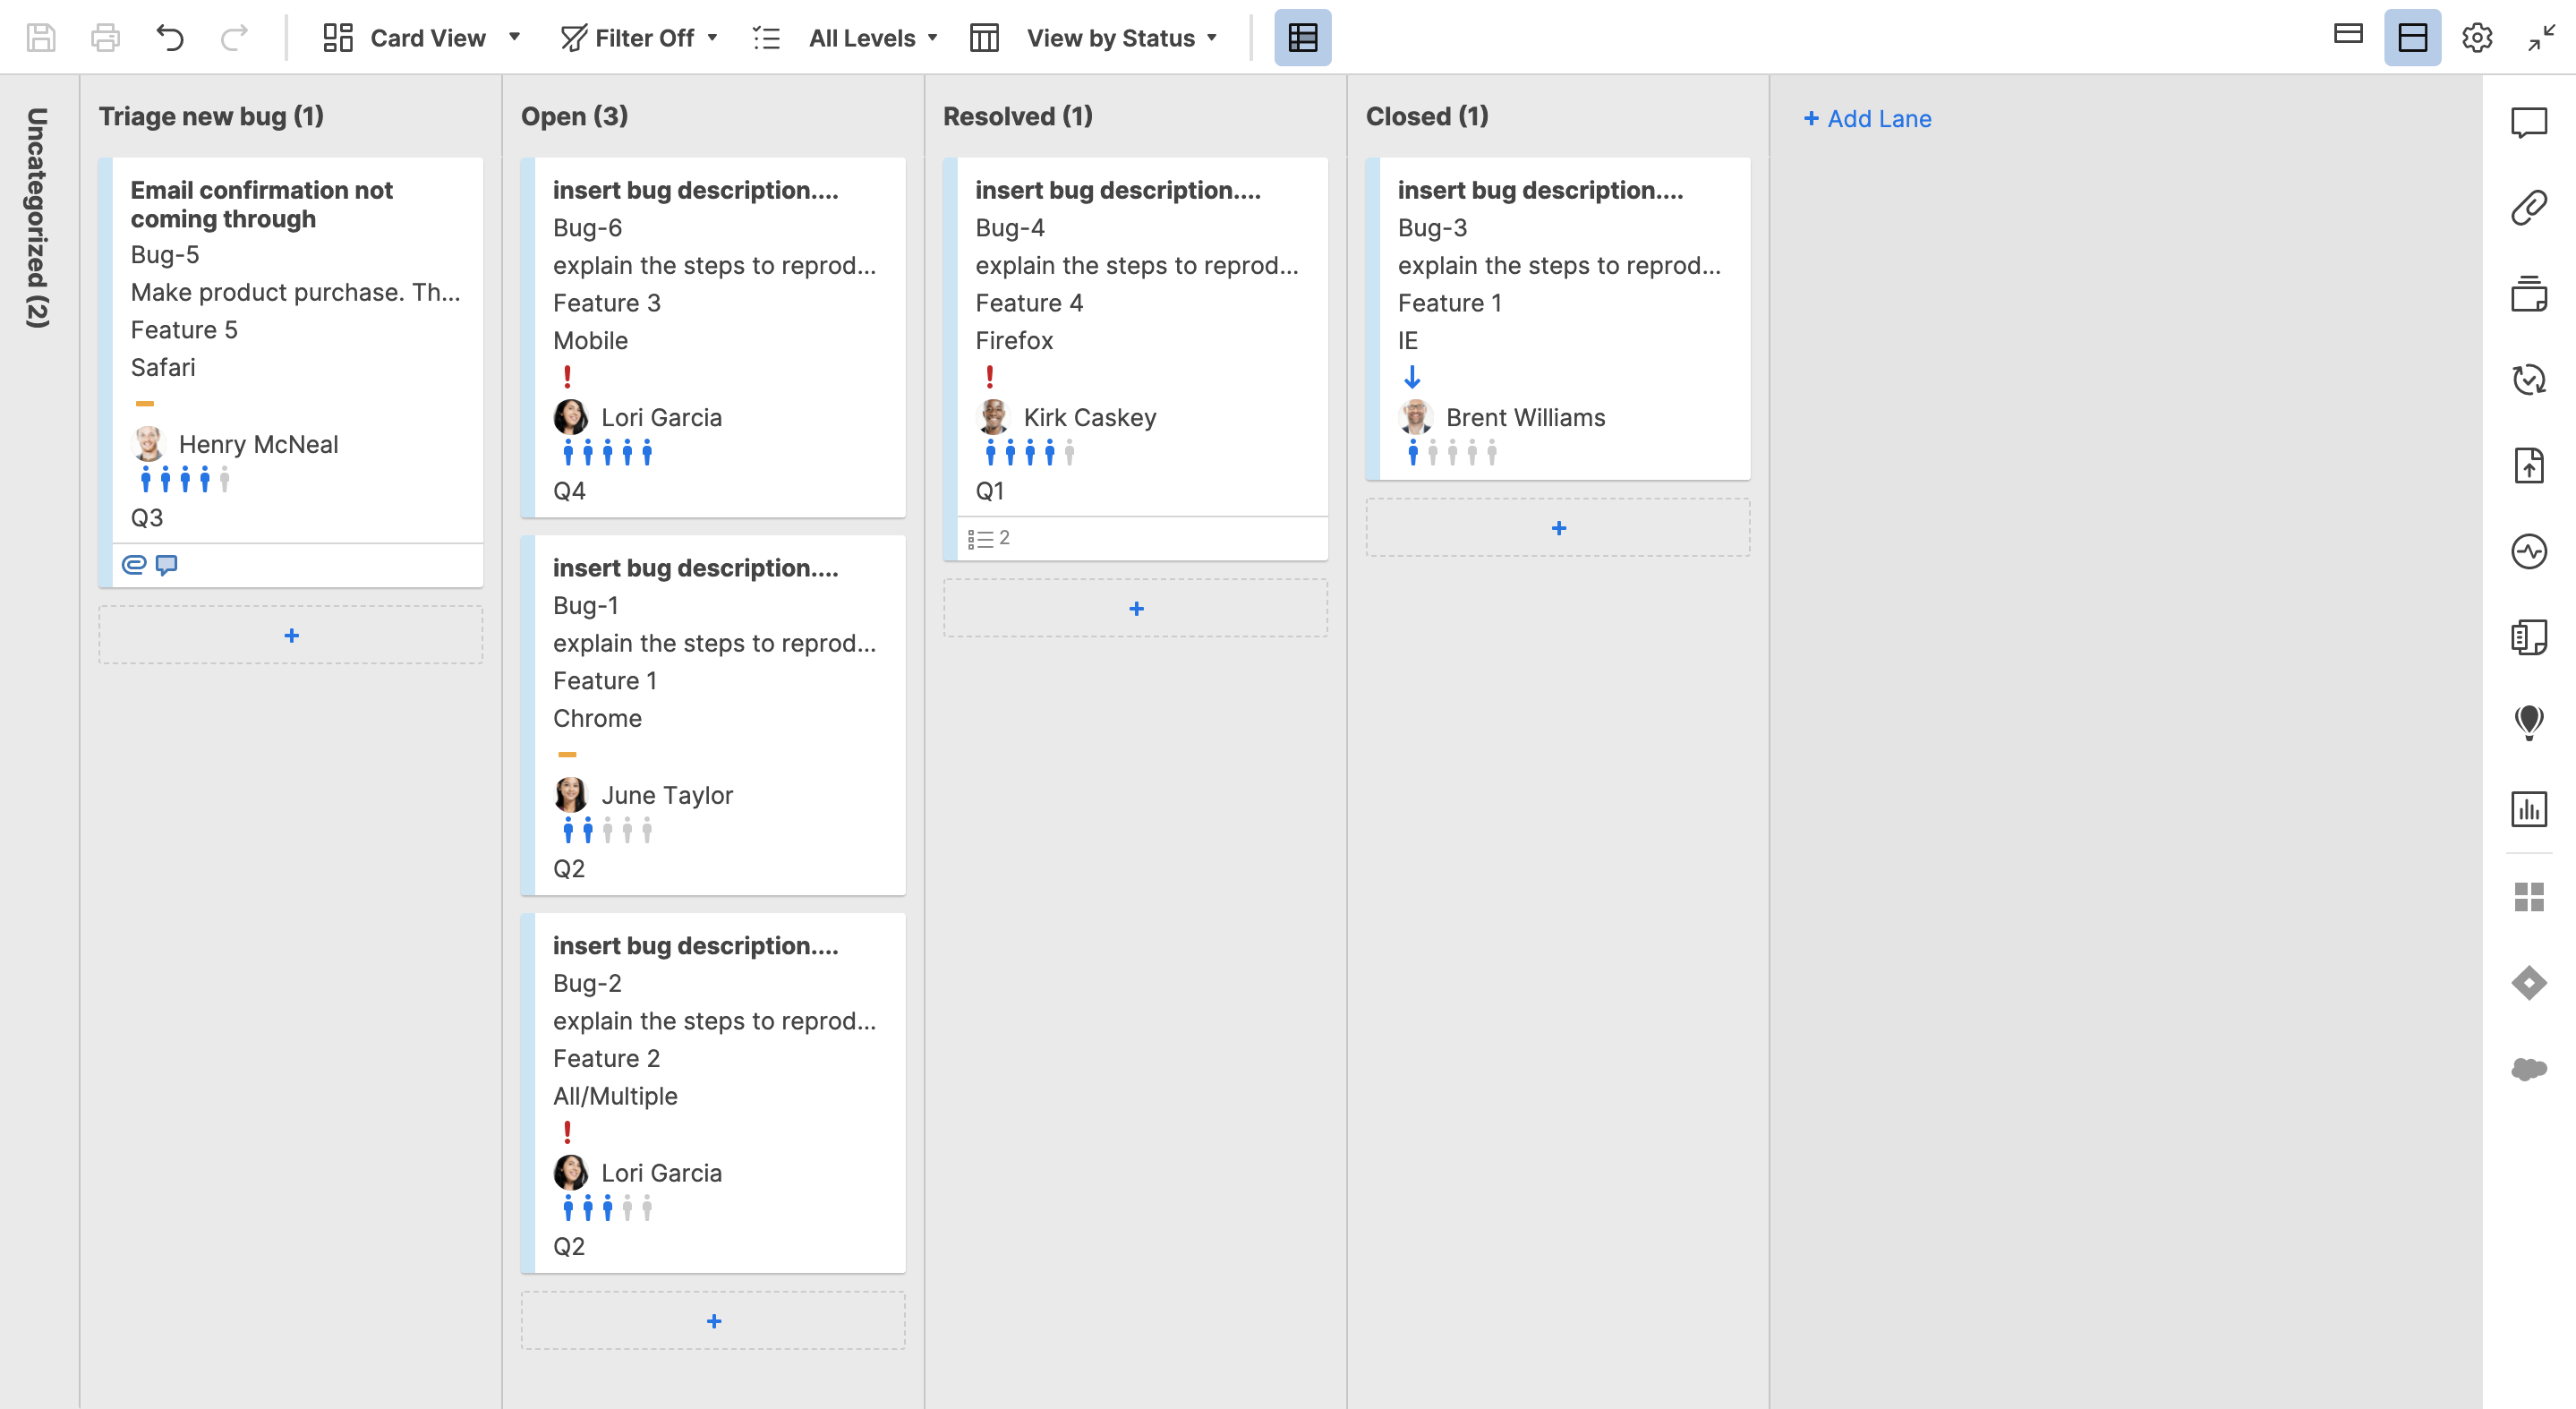Open the conversations speech bubble panel

2528,123
